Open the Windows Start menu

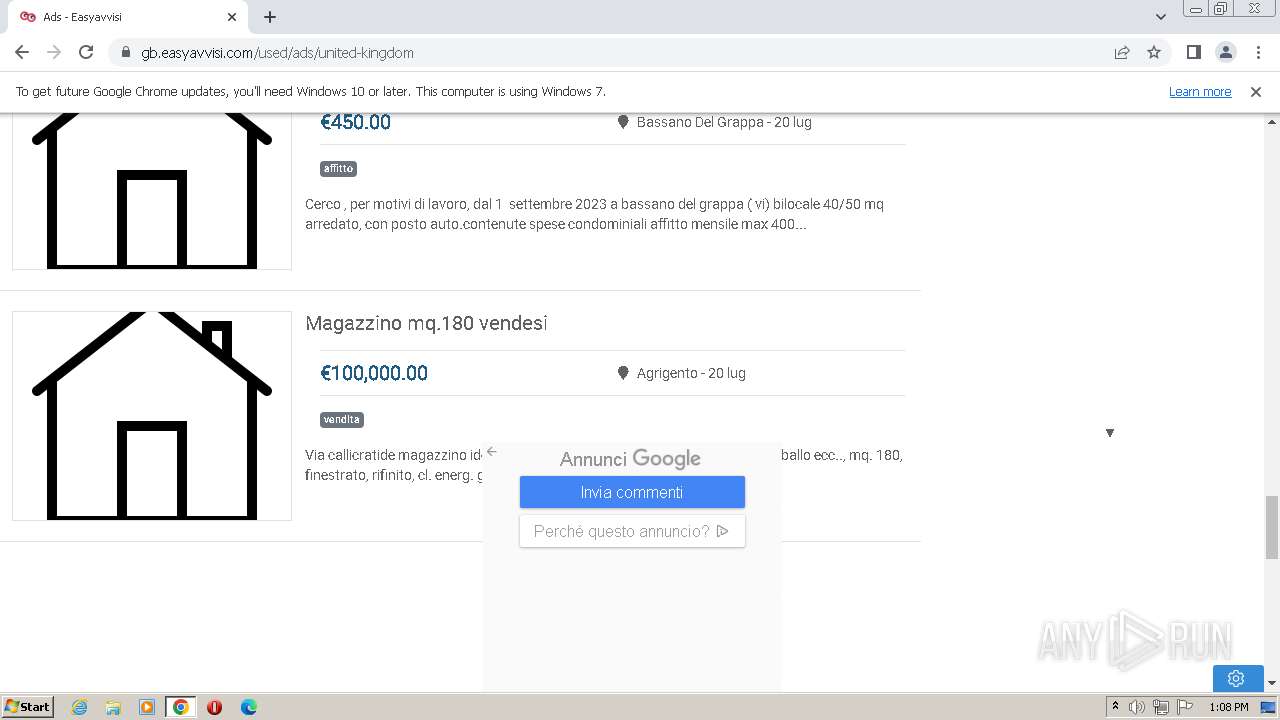[x=27, y=706]
